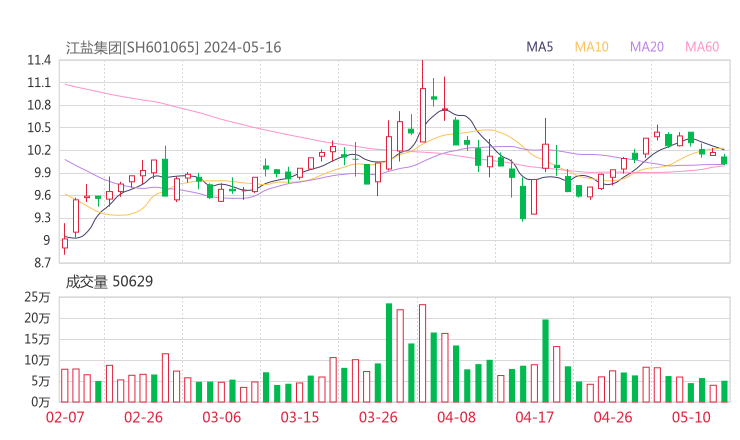Viewport: 740px width, 440px height.
Task: Click the 04-17 date axis label
Action: [x=534, y=417]
